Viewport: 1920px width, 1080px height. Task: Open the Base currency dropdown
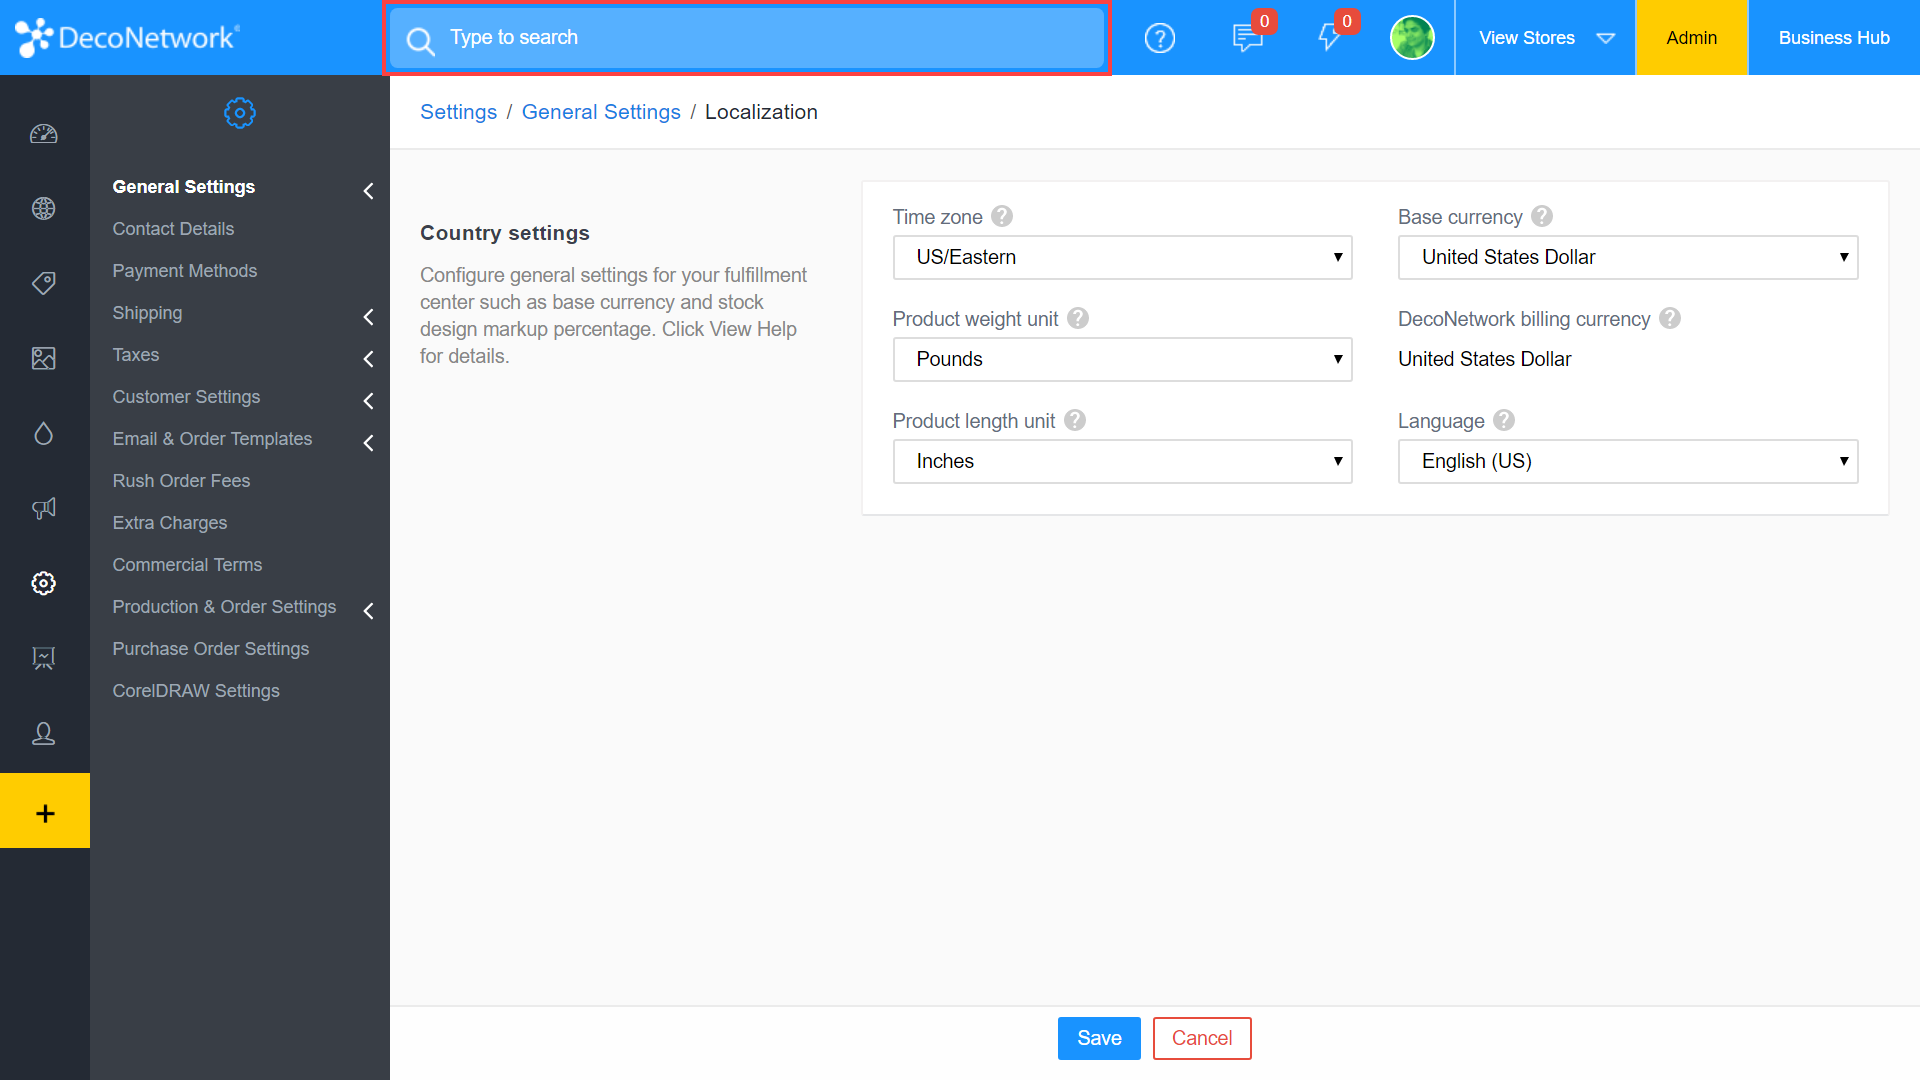tap(1627, 258)
